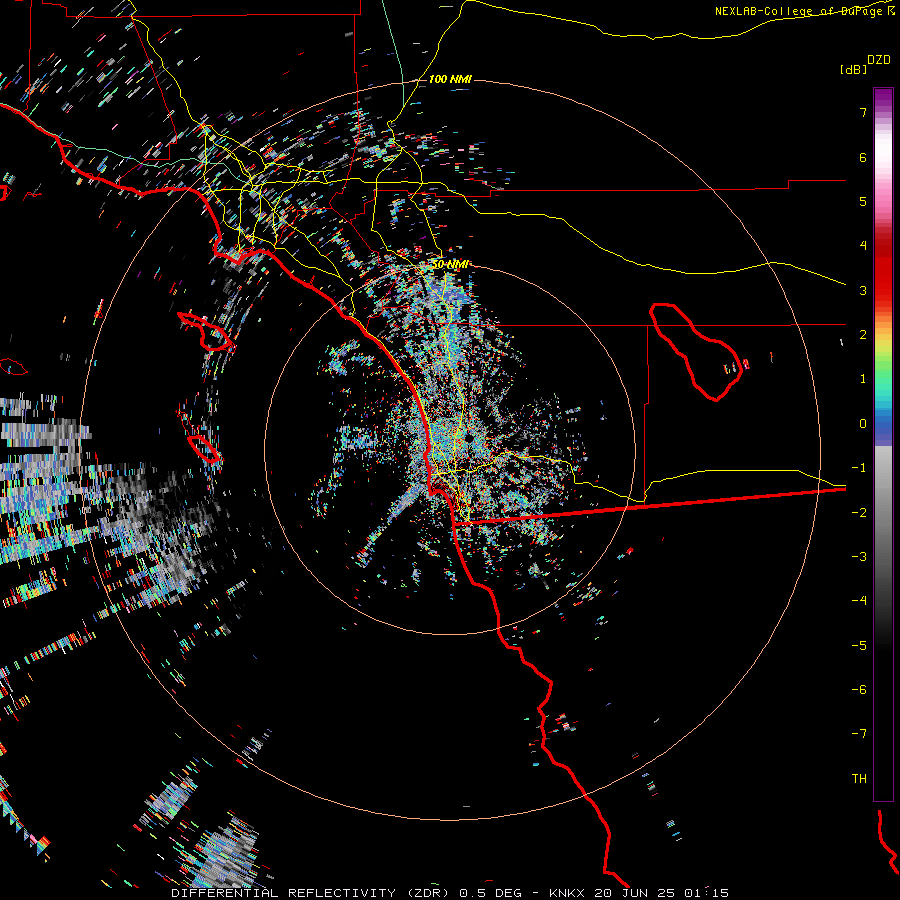Click the 3 tick on the color scale
This screenshot has height=900, width=900.
click(863, 290)
